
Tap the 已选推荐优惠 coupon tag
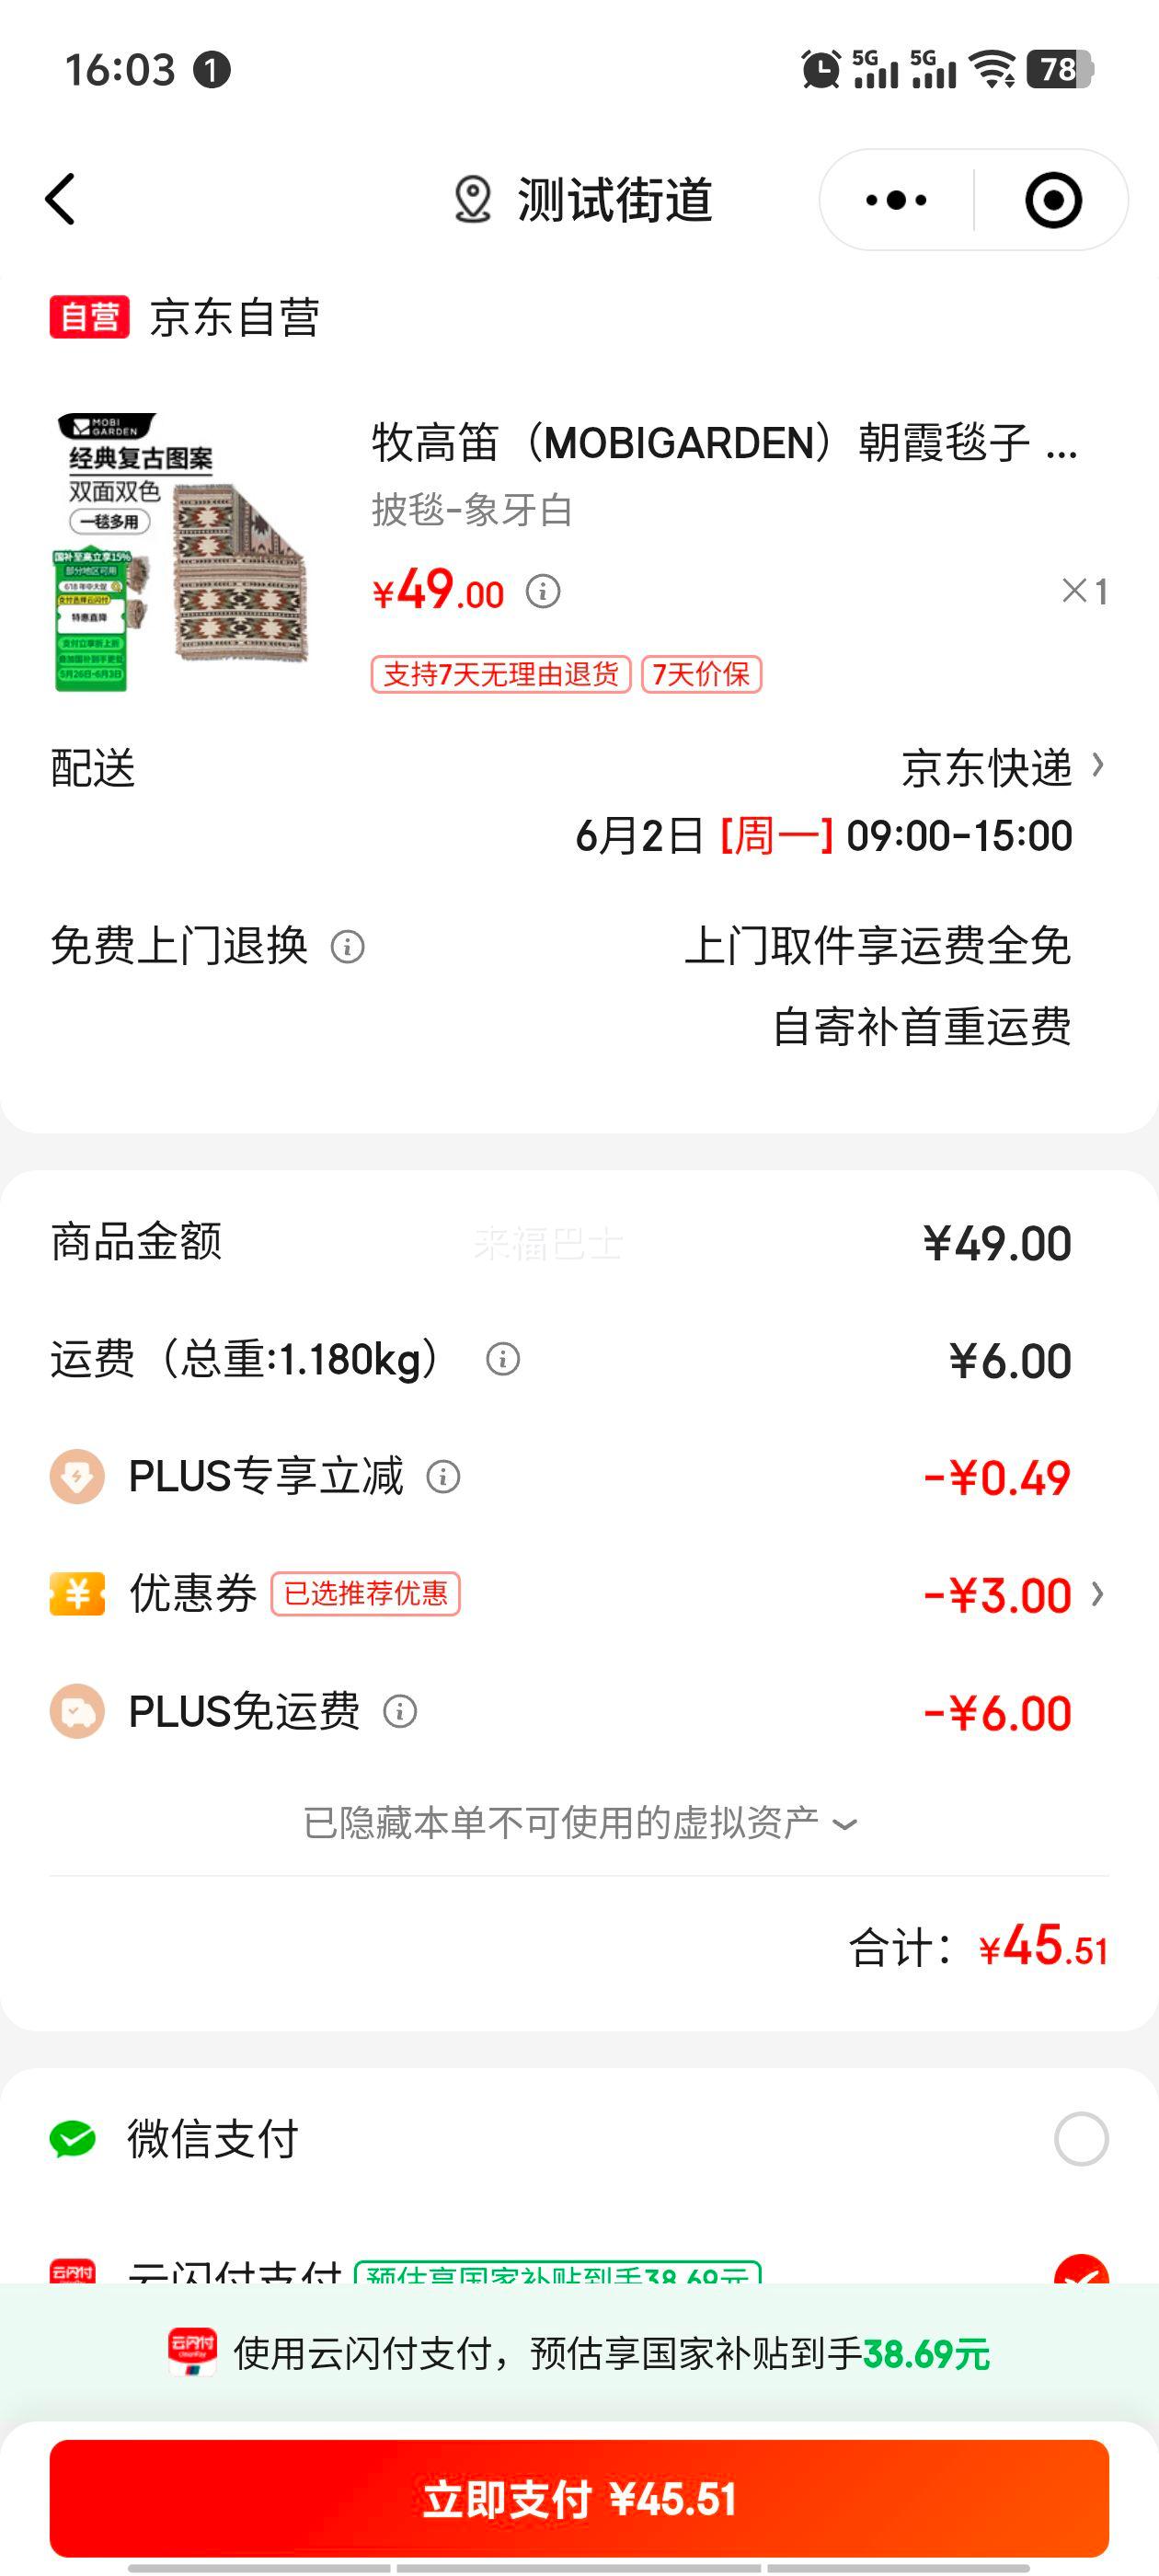pyautogui.click(x=366, y=1593)
